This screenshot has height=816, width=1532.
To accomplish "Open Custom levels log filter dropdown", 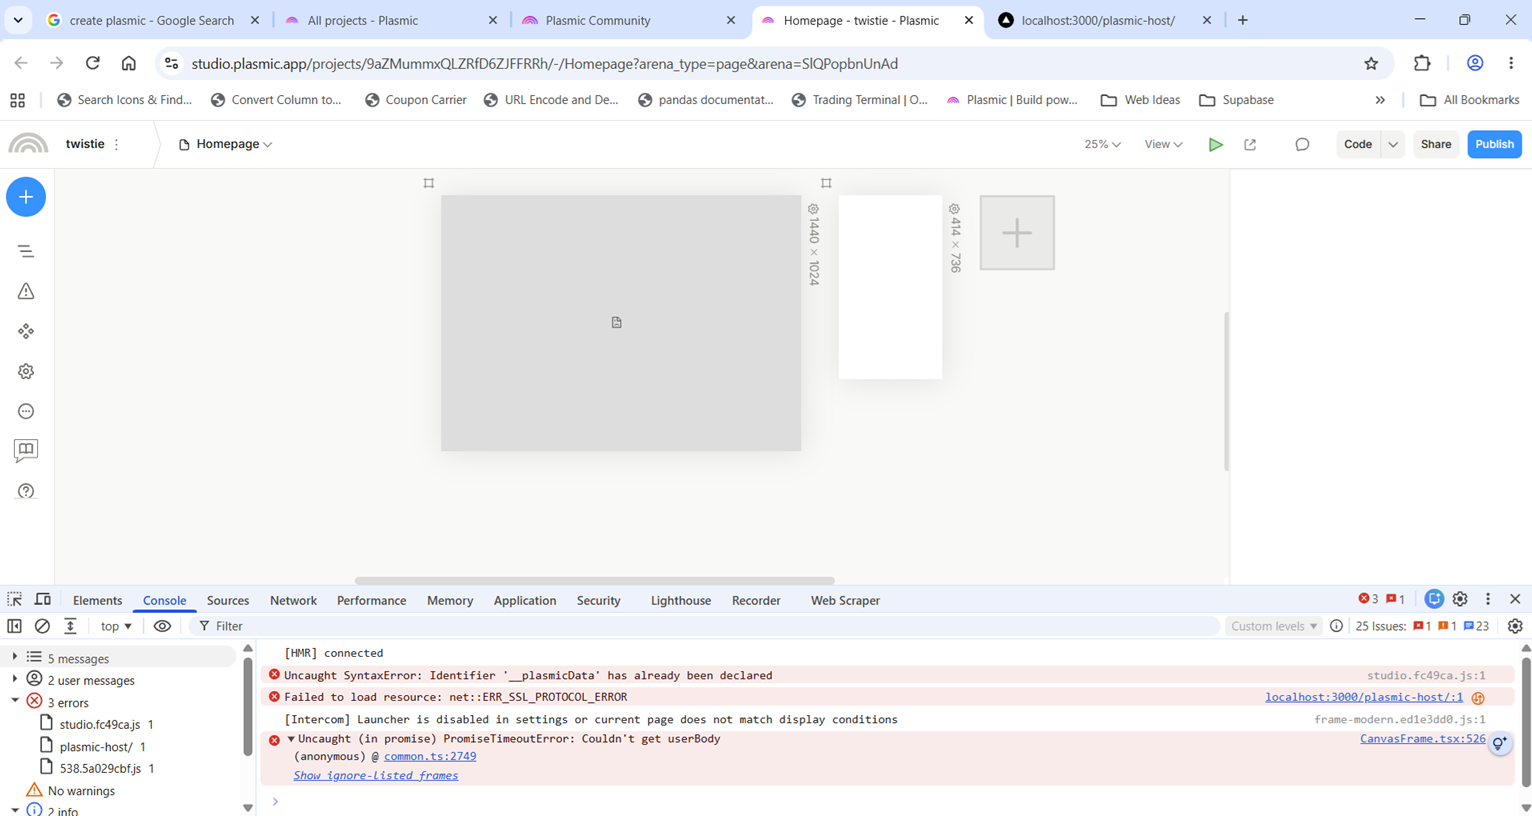I will coord(1274,626).
